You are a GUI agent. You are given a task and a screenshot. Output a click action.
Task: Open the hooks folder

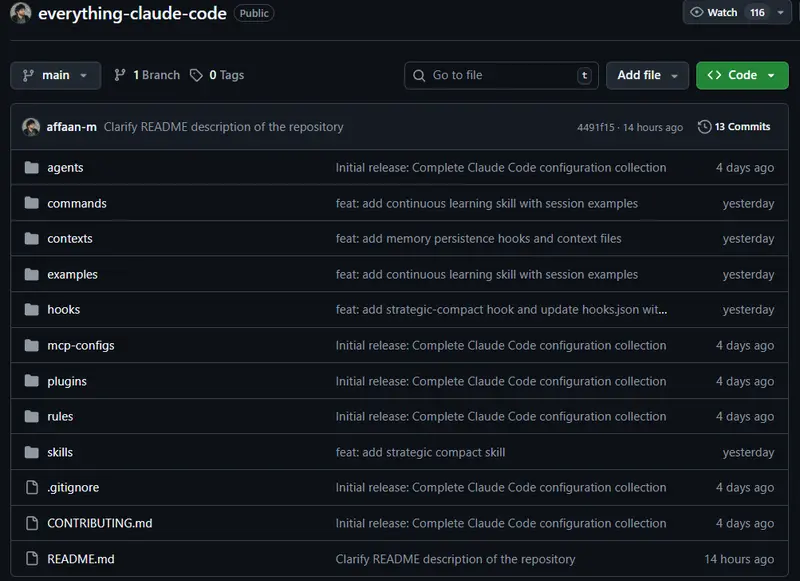click(63, 309)
